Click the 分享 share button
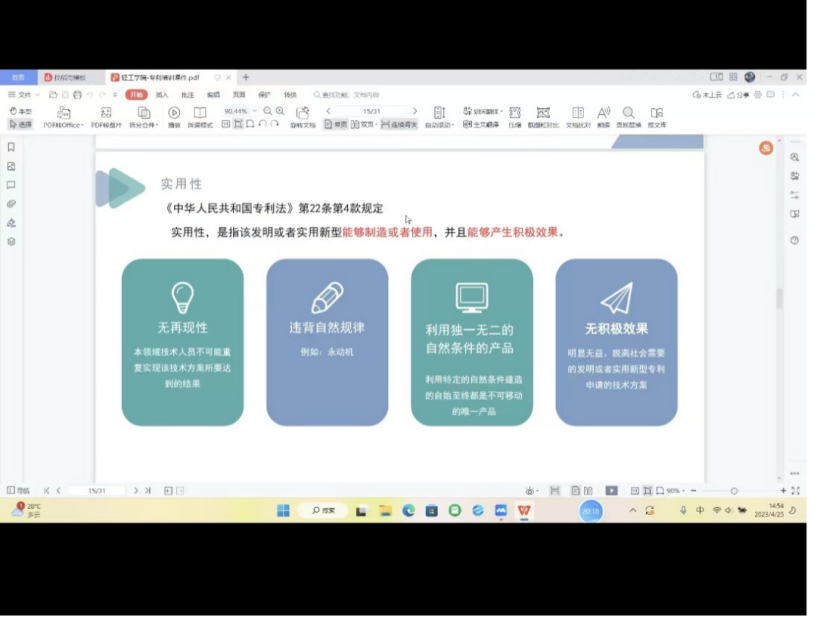The image size is (817, 617). pyautogui.click(x=740, y=95)
